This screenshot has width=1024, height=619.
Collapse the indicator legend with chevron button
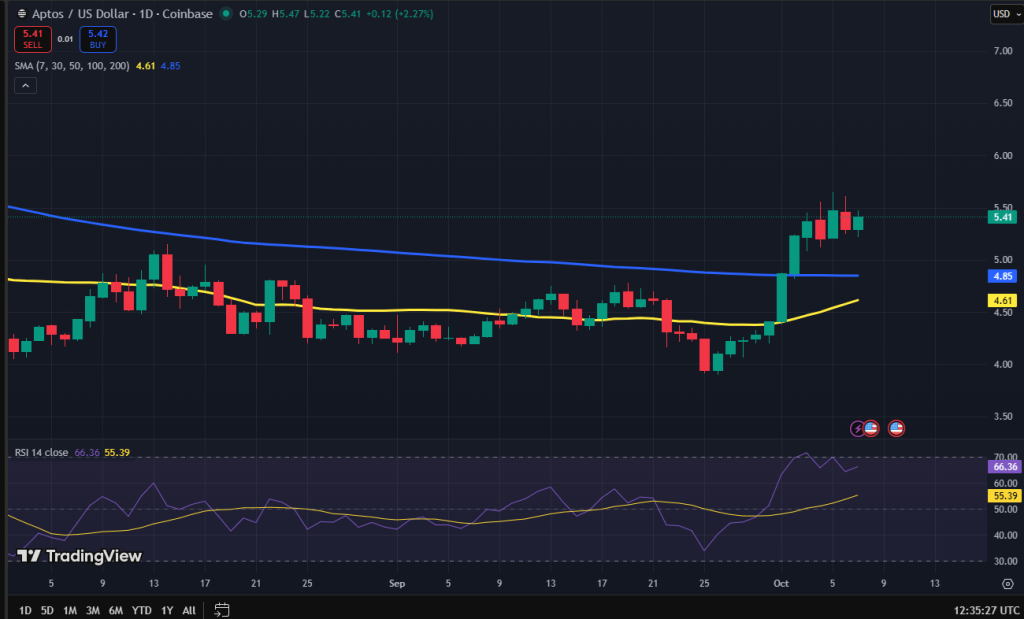pos(25,86)
